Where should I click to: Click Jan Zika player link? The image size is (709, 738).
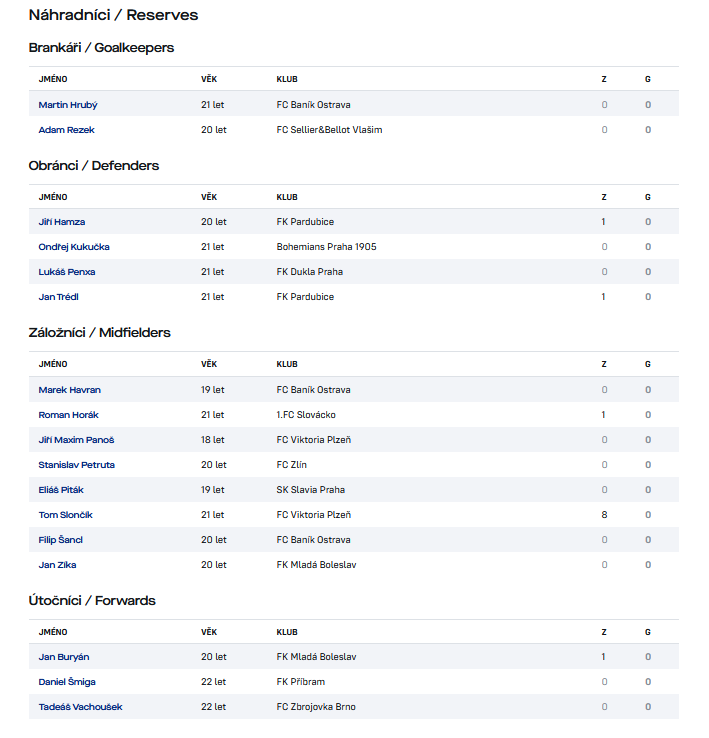[57, 565]
